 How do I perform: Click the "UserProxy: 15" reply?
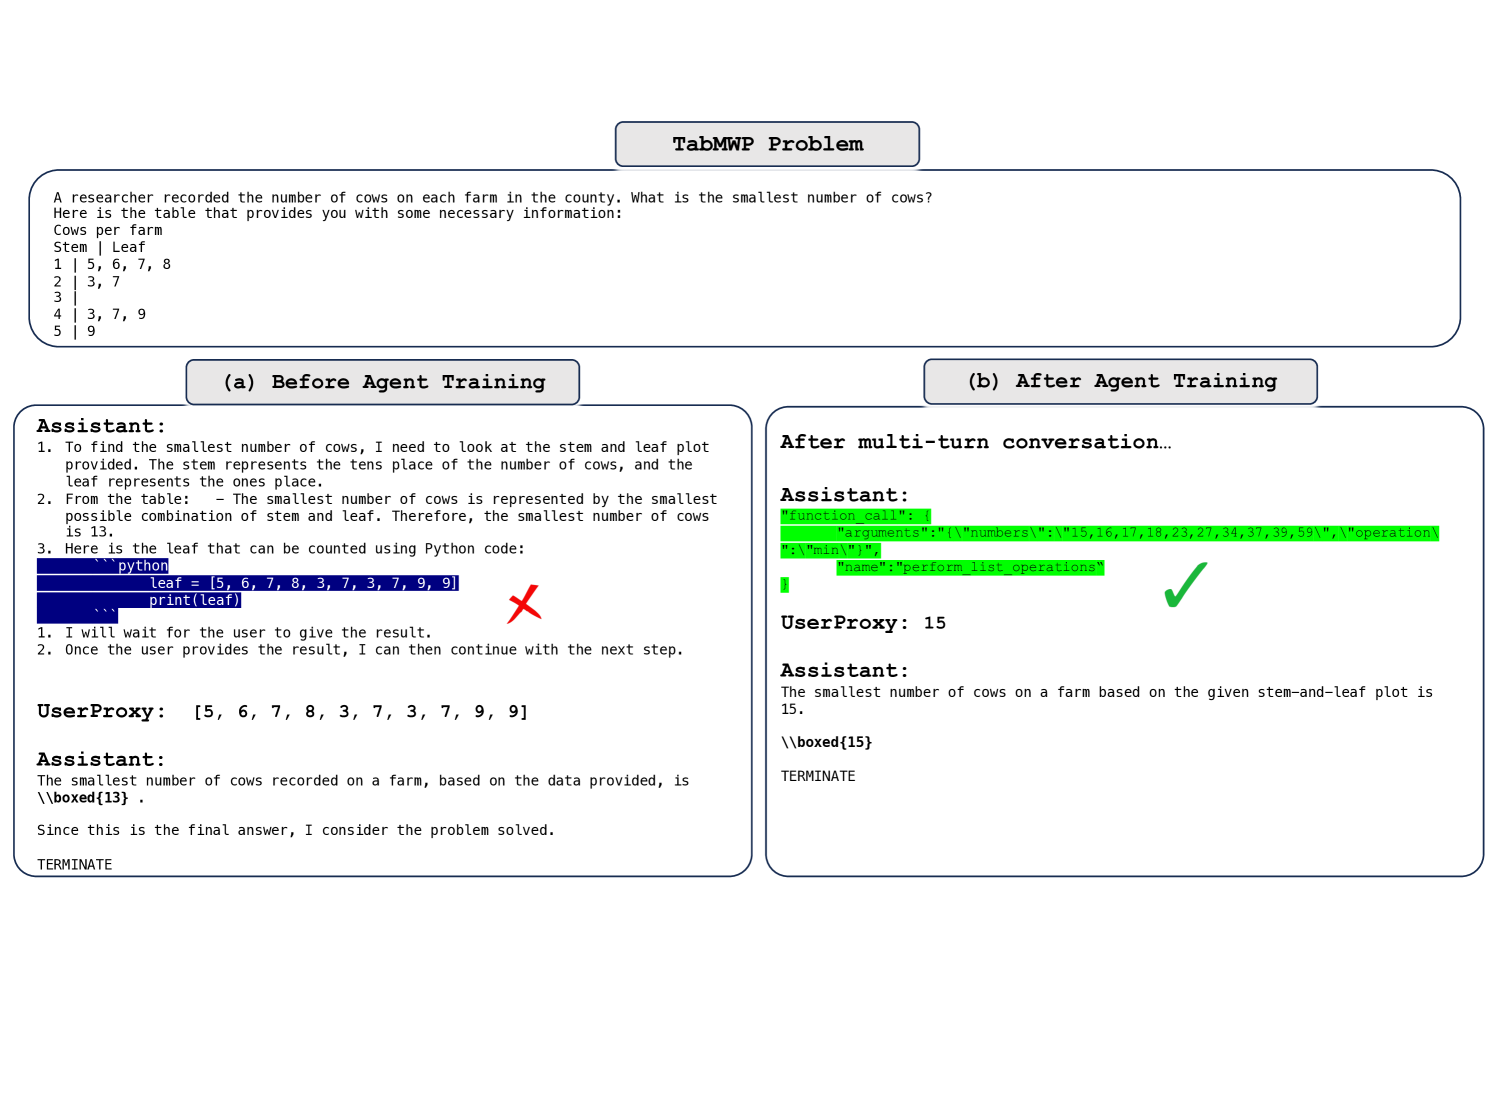[x=863, y=623]
